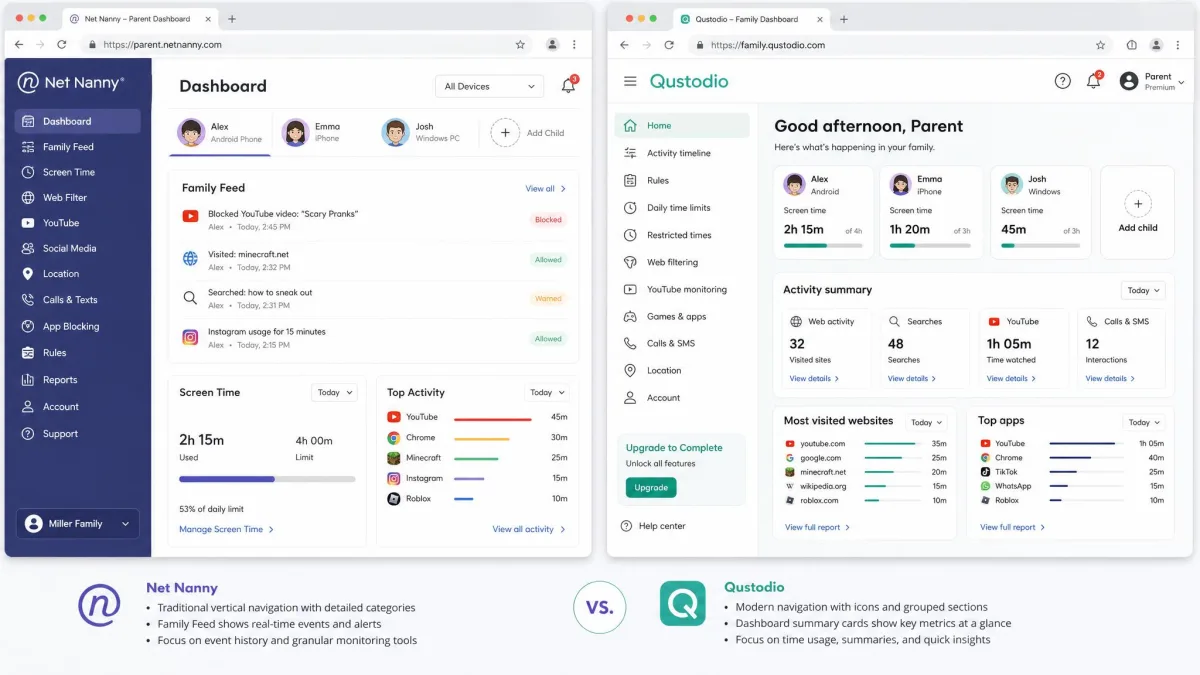Open Most visited websites Today dropdown
The height and width of the screenshot is (675, 1200).
tap(925, 423)
